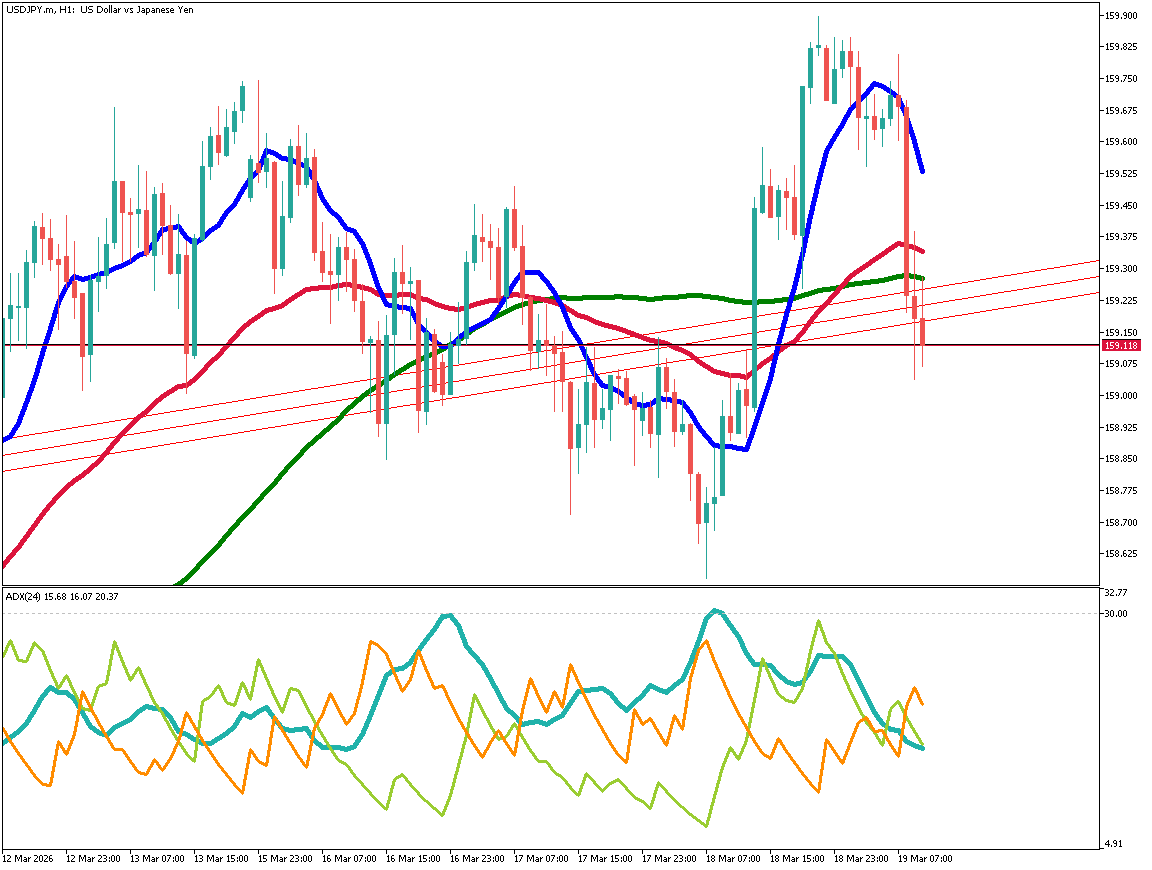Click the 158.625 price axis label
Viewport: 1152px width, 870px height.
1121,553
